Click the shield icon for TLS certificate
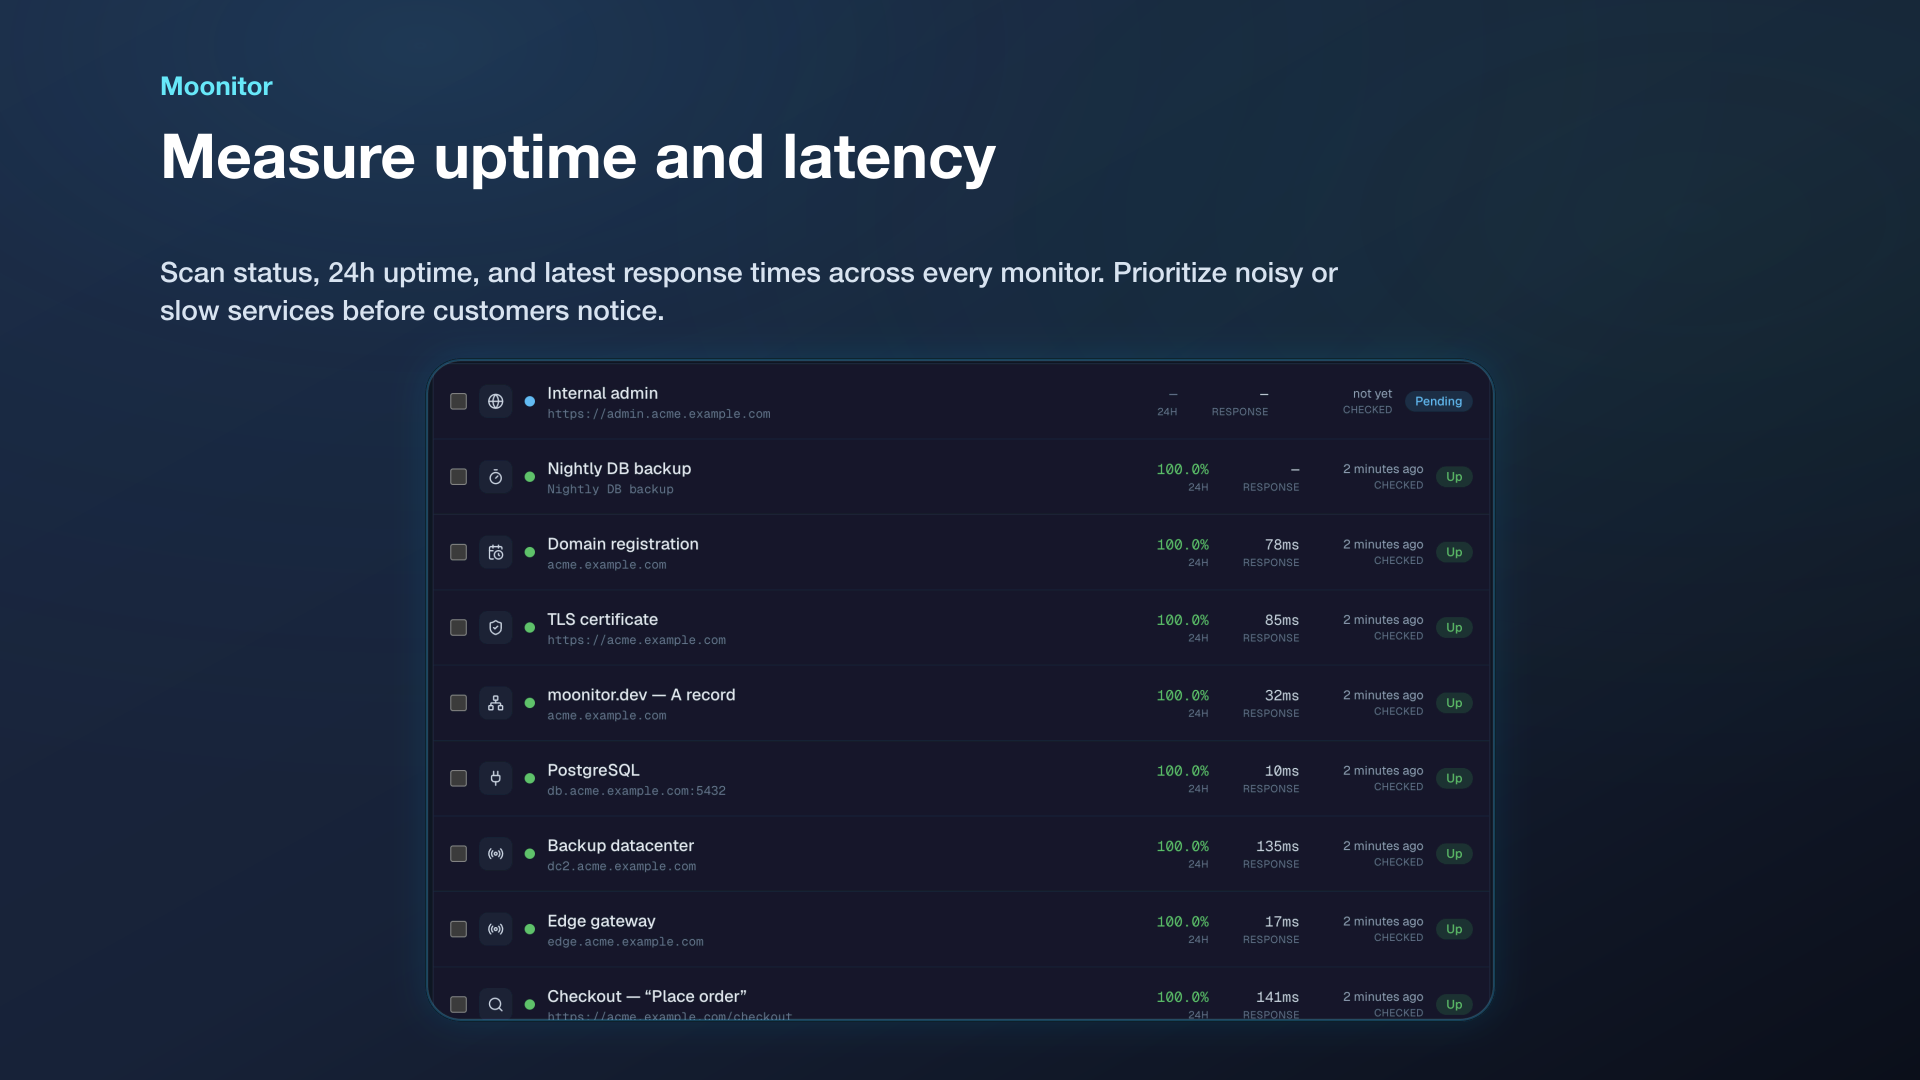The height and width of the screenshot is (1080, 1920). (495, 628)
